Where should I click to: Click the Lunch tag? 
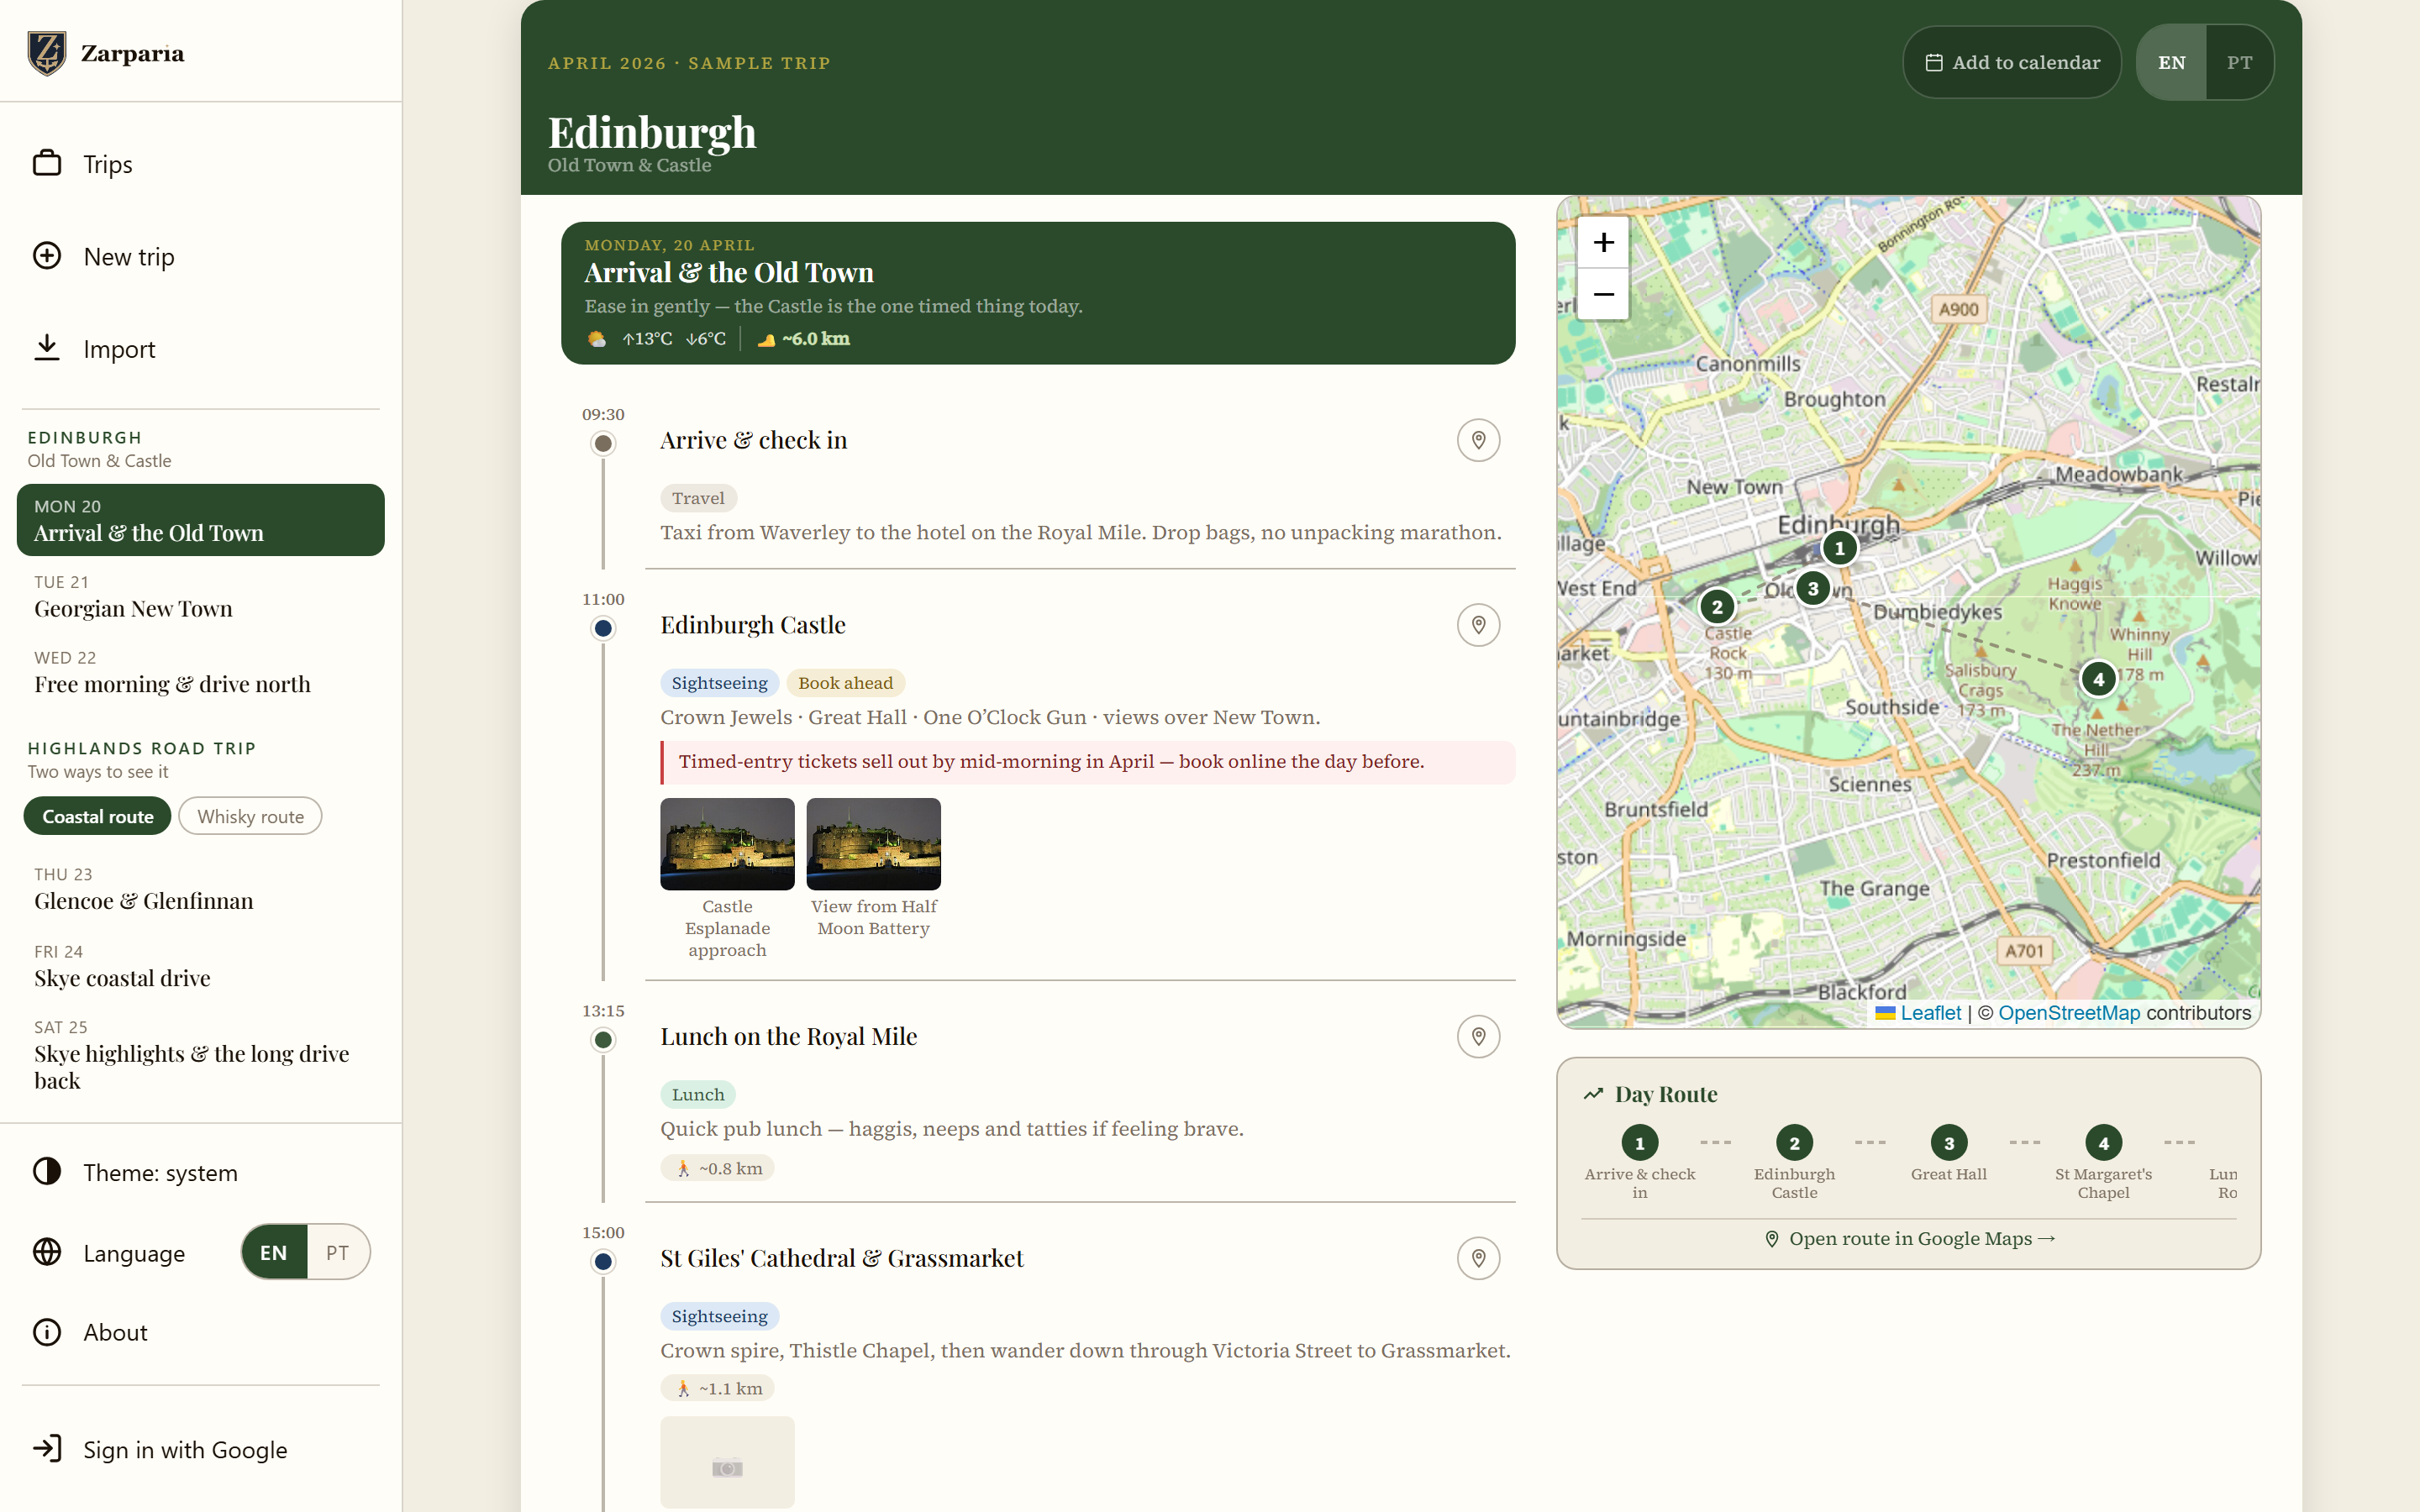pyautogui.click(x=698, y=1095)
